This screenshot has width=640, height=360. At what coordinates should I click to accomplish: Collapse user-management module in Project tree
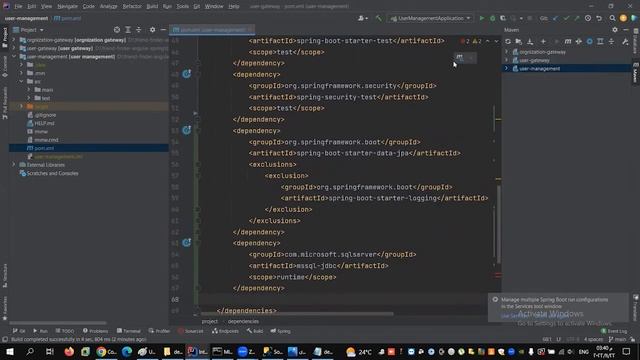[x=14, y=57]
